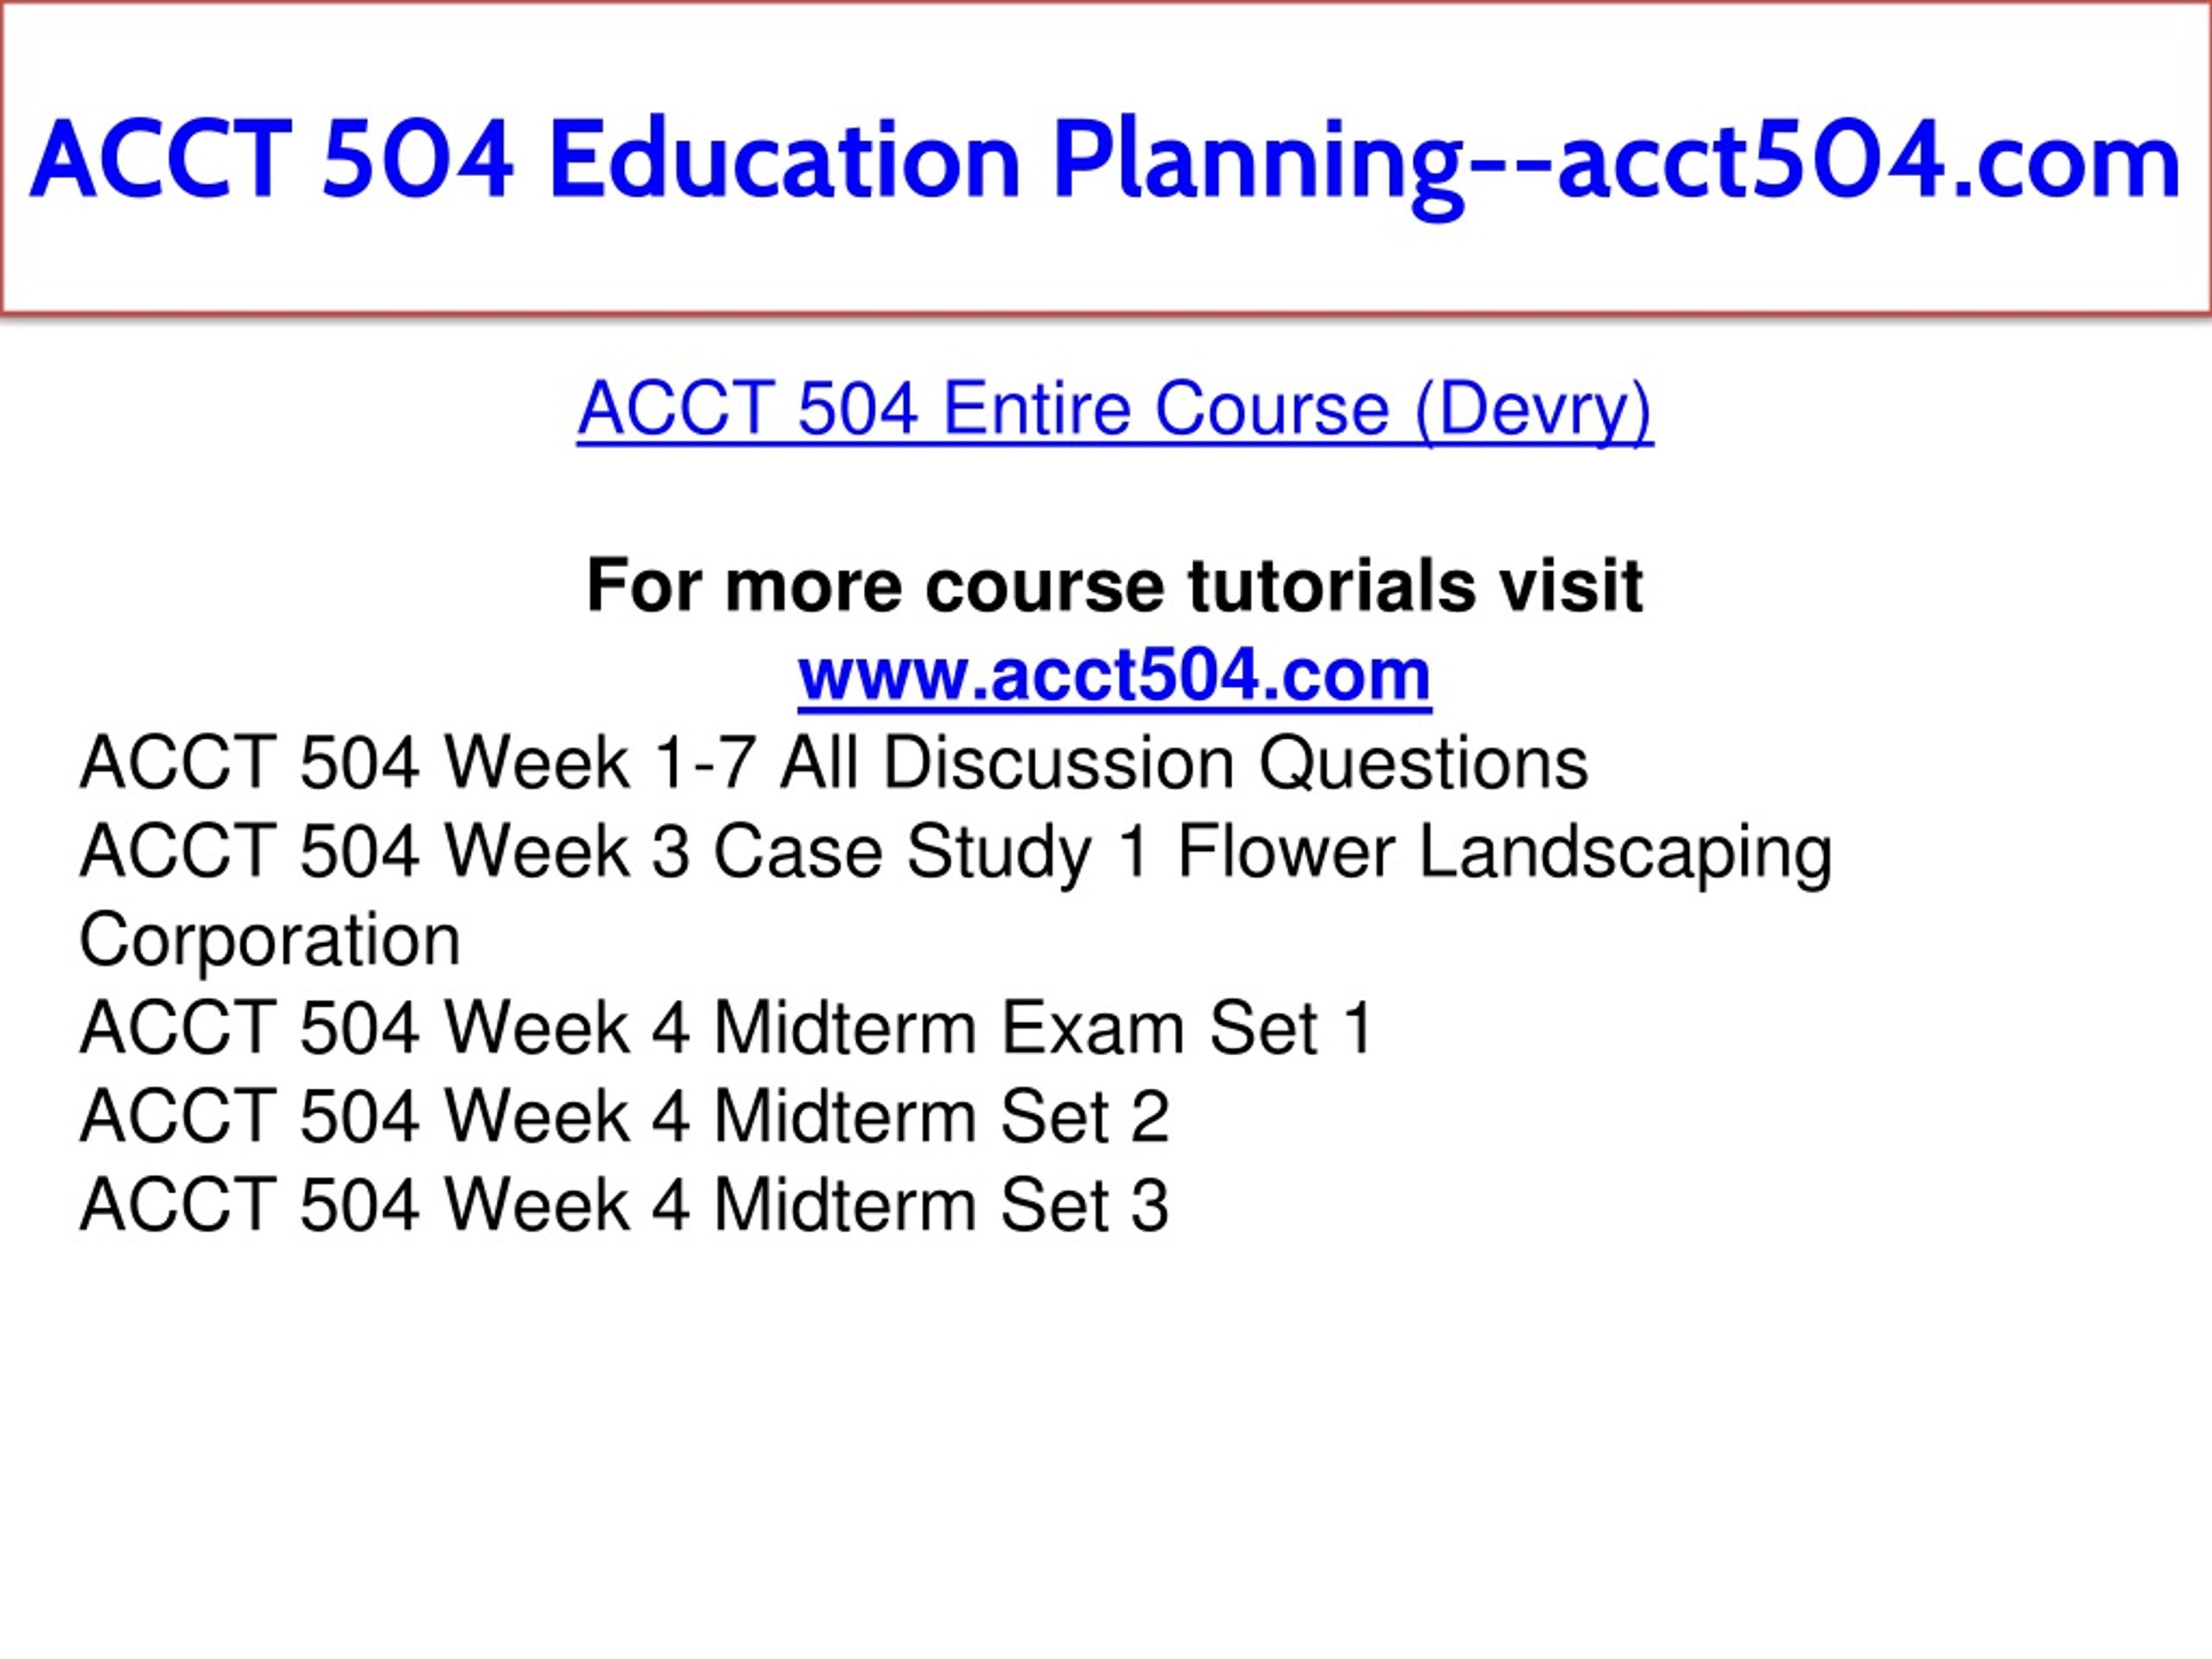Click the word 'Planning' in the heading
The image size is (2212, 1659).
coord(1259,165)
